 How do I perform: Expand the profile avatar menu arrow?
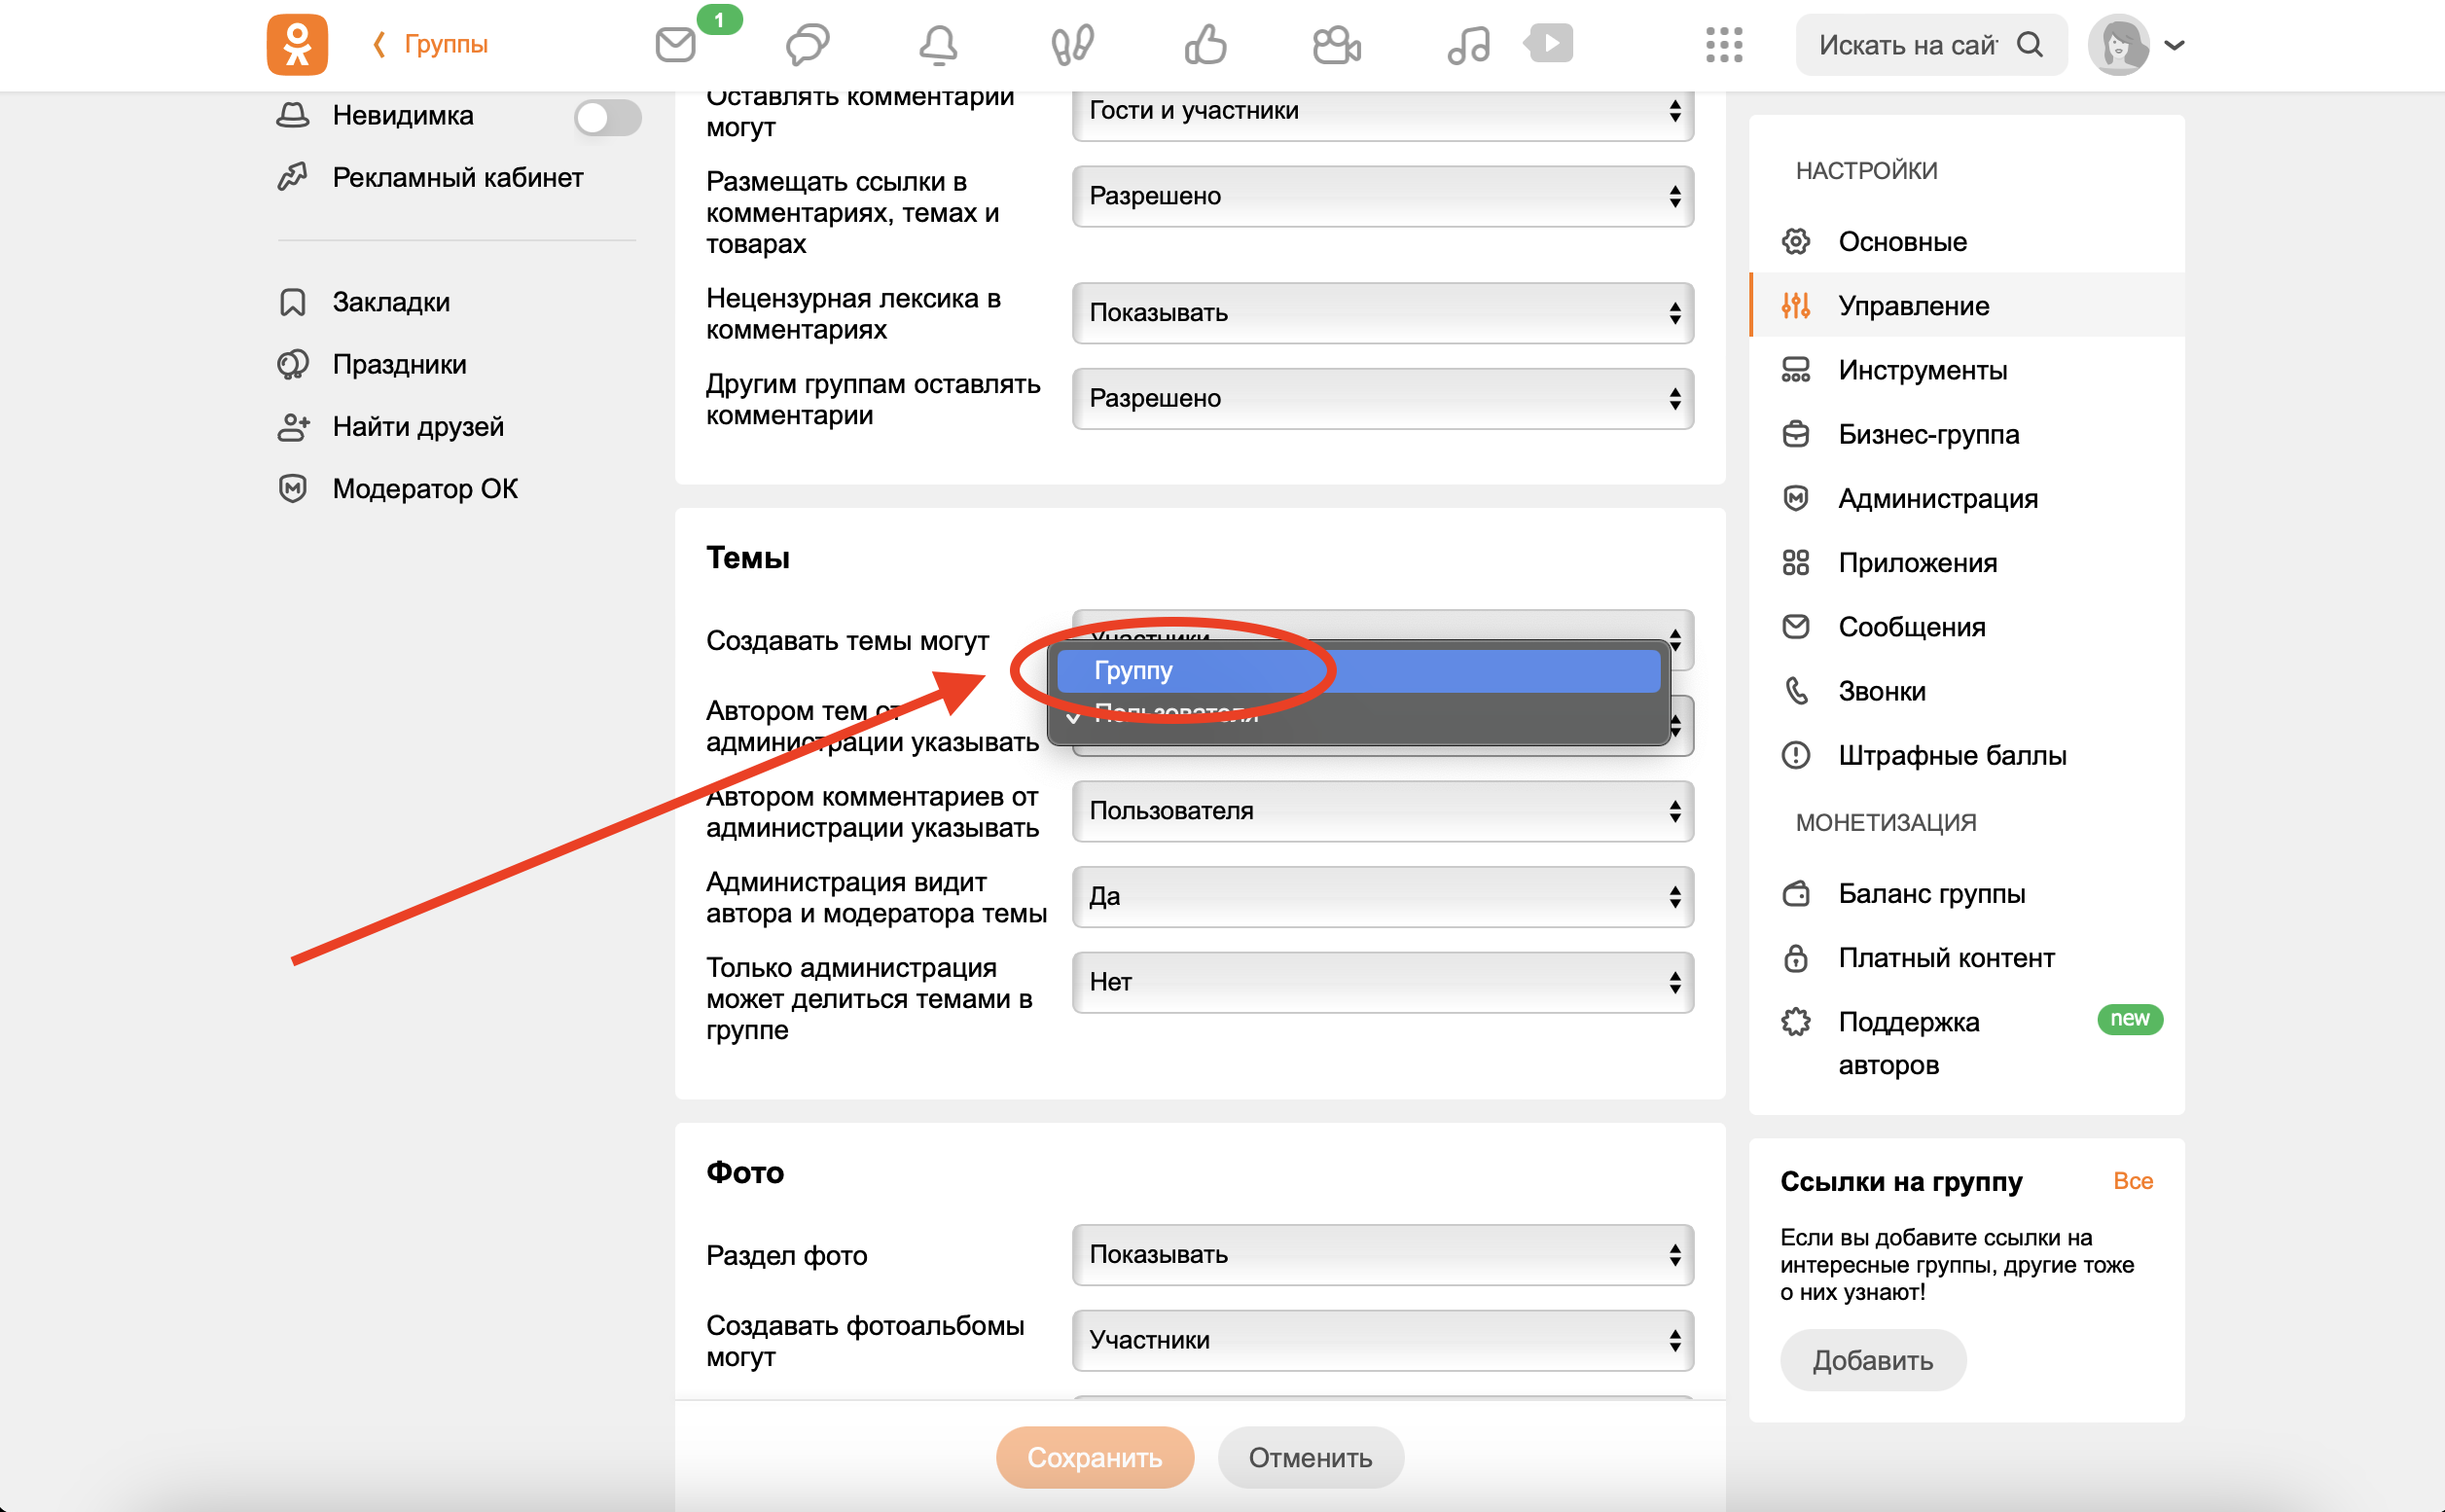(2174, 45)
